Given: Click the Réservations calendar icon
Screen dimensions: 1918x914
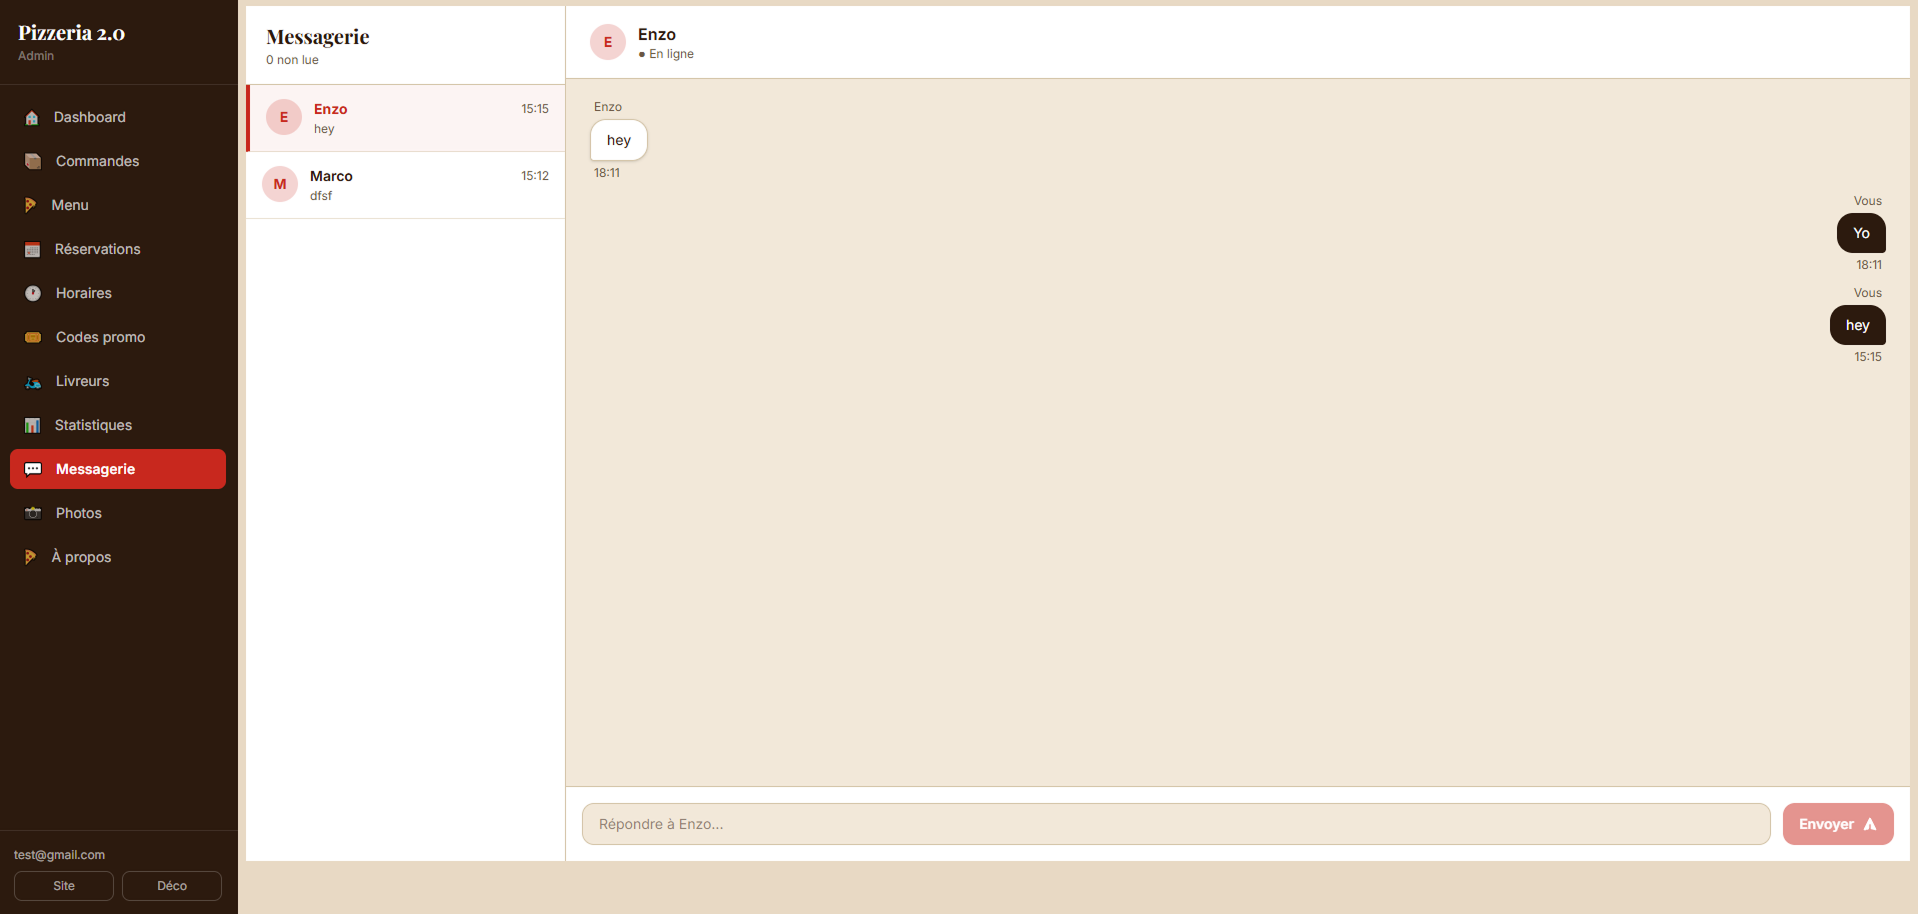Looking at the screenshot, I should click(x=32, y=250).
